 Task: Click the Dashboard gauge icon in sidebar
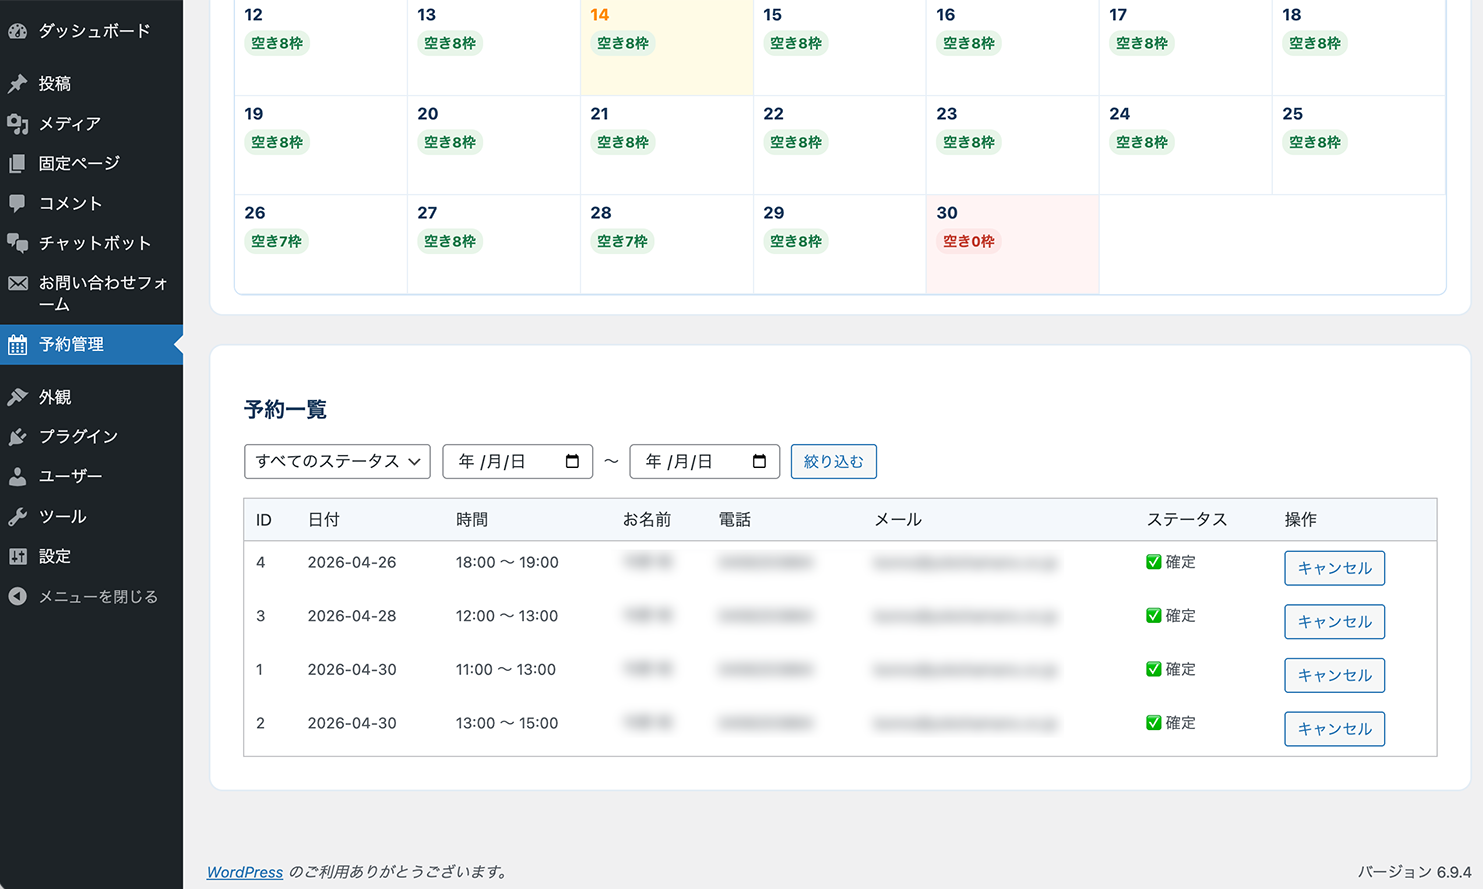(x=17, y=31)
